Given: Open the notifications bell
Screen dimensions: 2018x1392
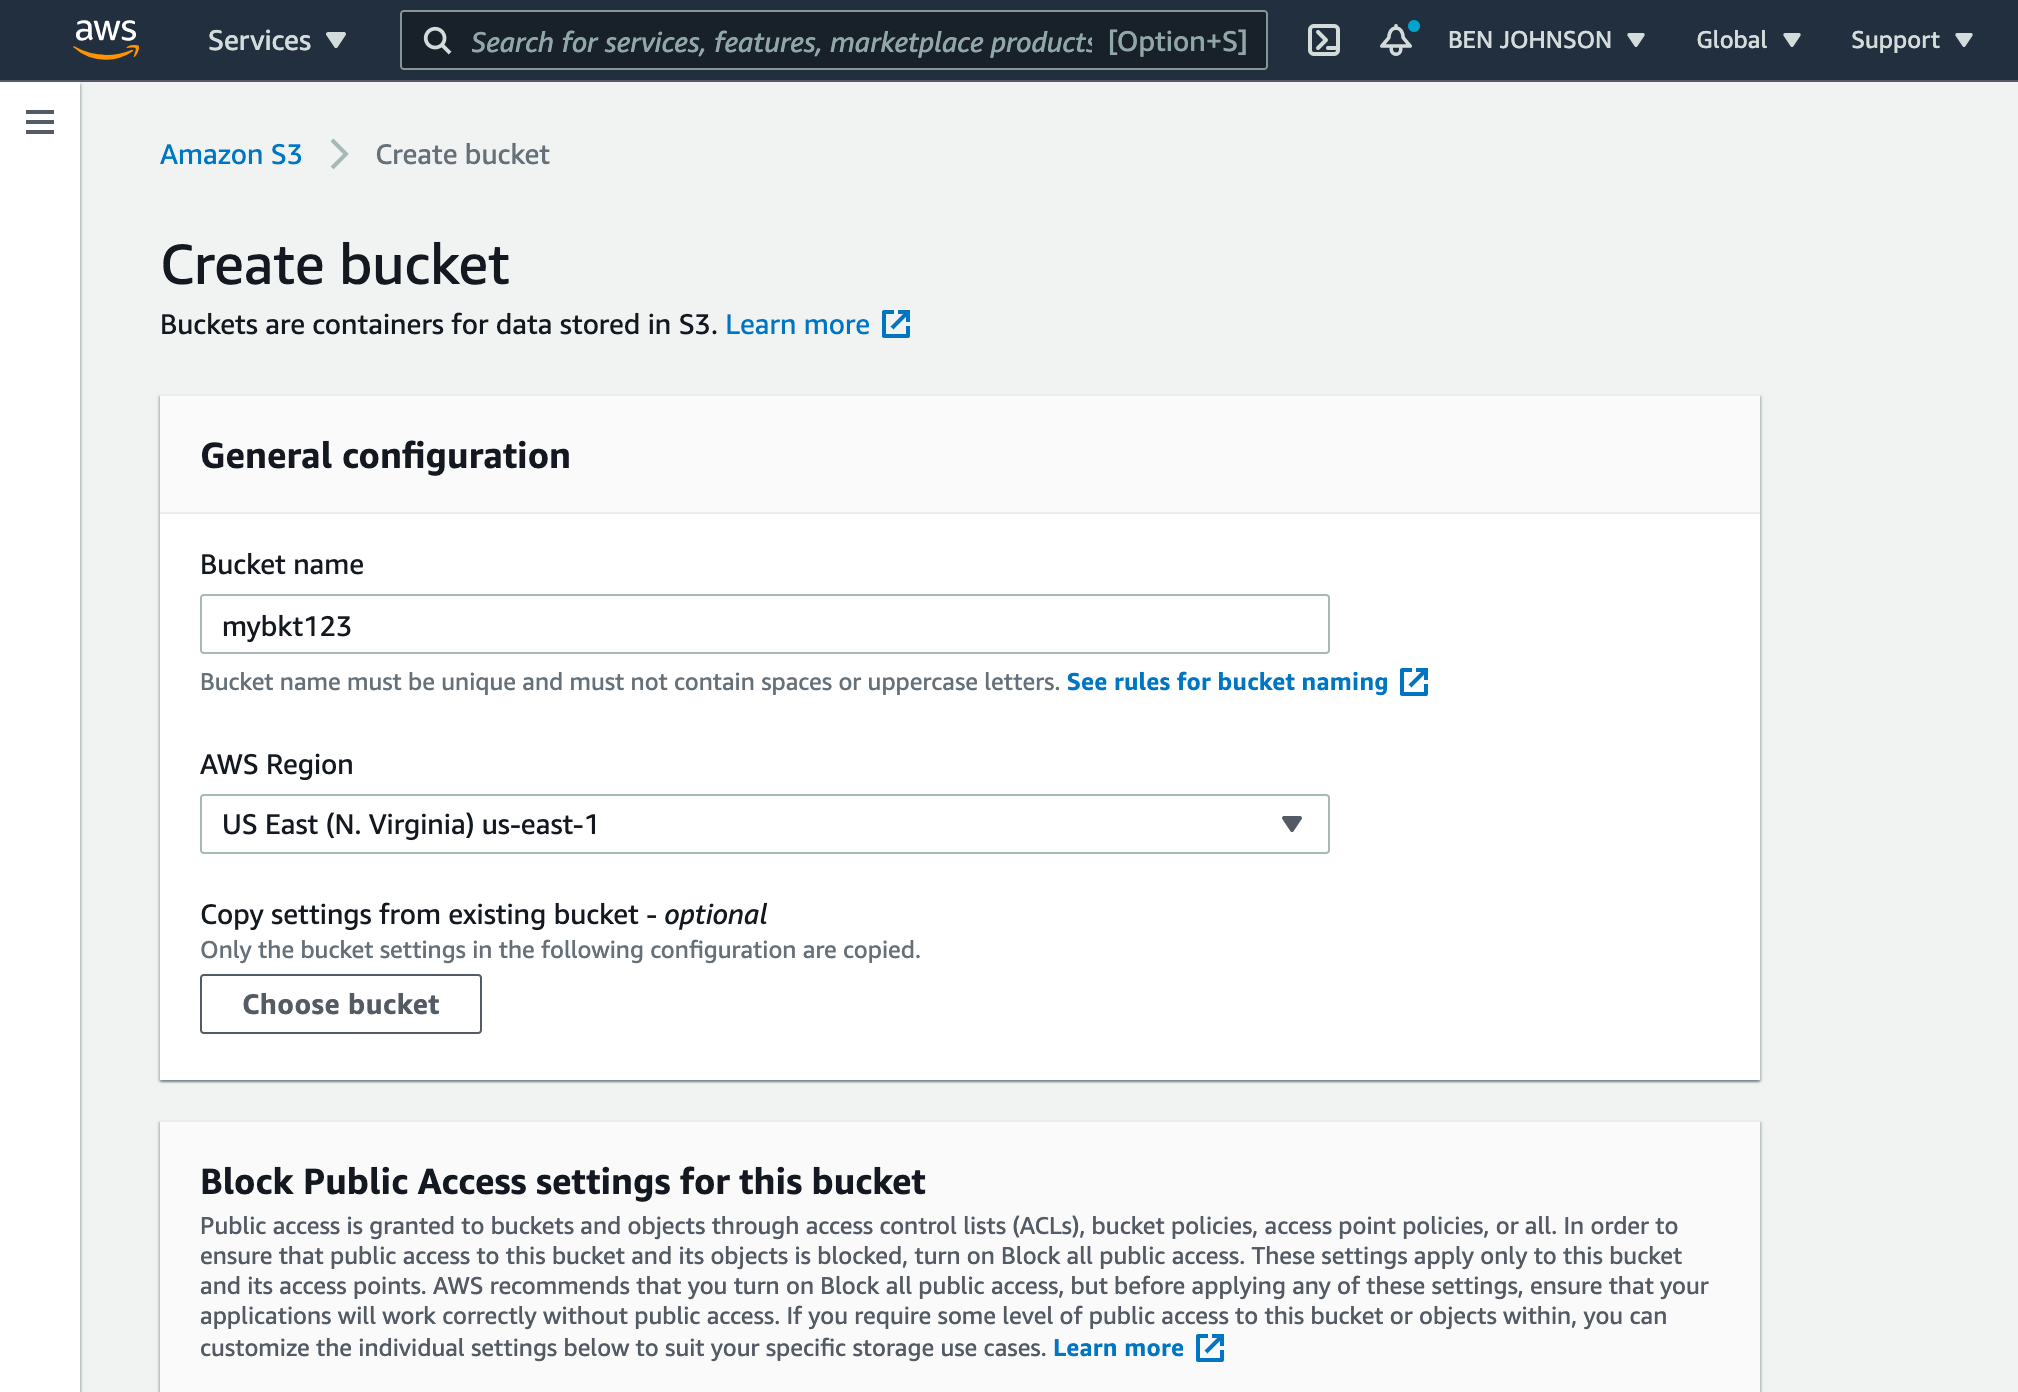Looking at the screenshot, I should (1394, 42).
